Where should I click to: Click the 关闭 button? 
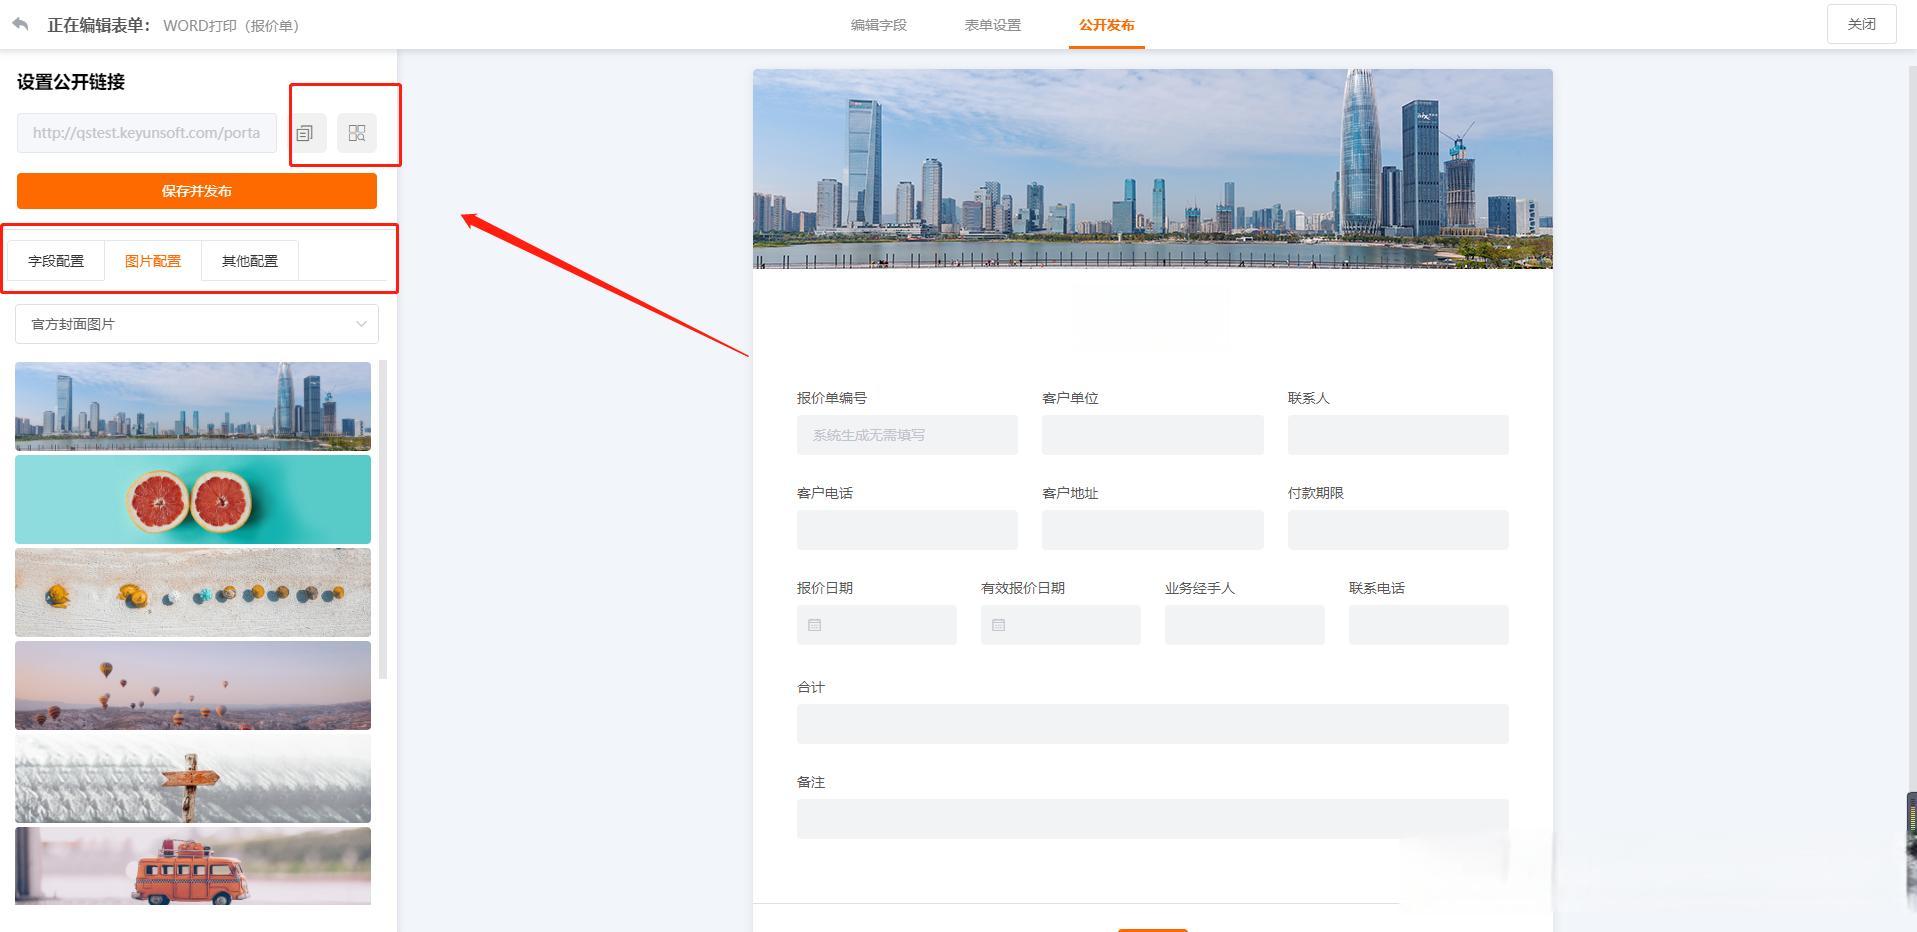[1861, 24]
